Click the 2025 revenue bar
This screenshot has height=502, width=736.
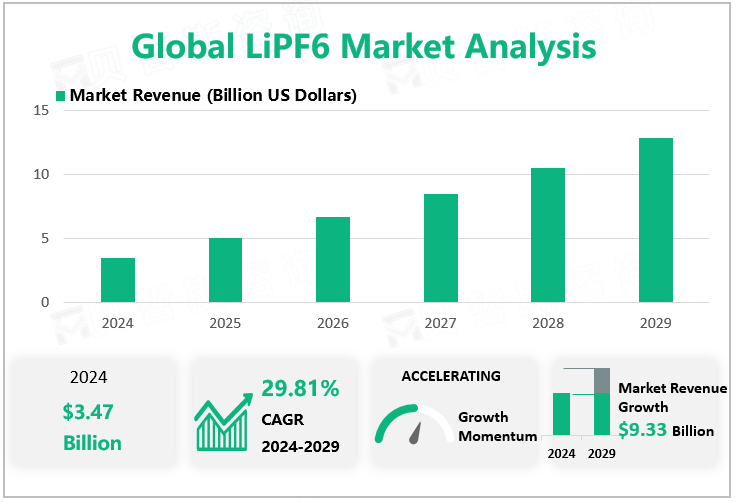click(x=225, y=270)
